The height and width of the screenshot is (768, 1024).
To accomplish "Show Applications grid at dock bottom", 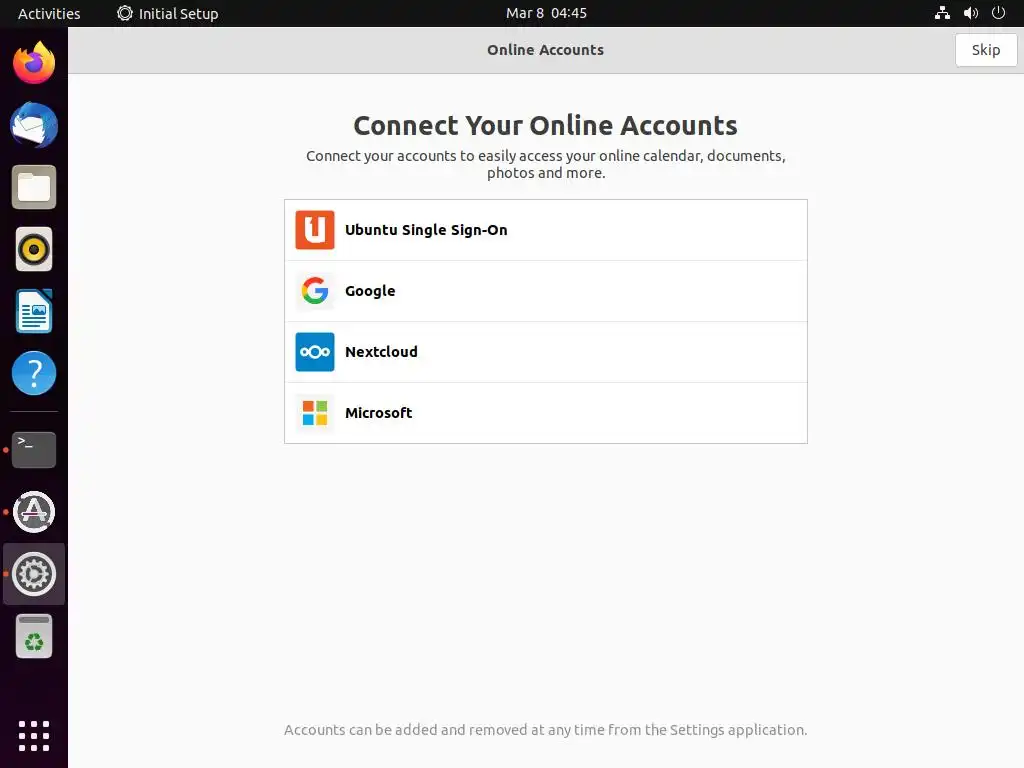I will (34, 736).
